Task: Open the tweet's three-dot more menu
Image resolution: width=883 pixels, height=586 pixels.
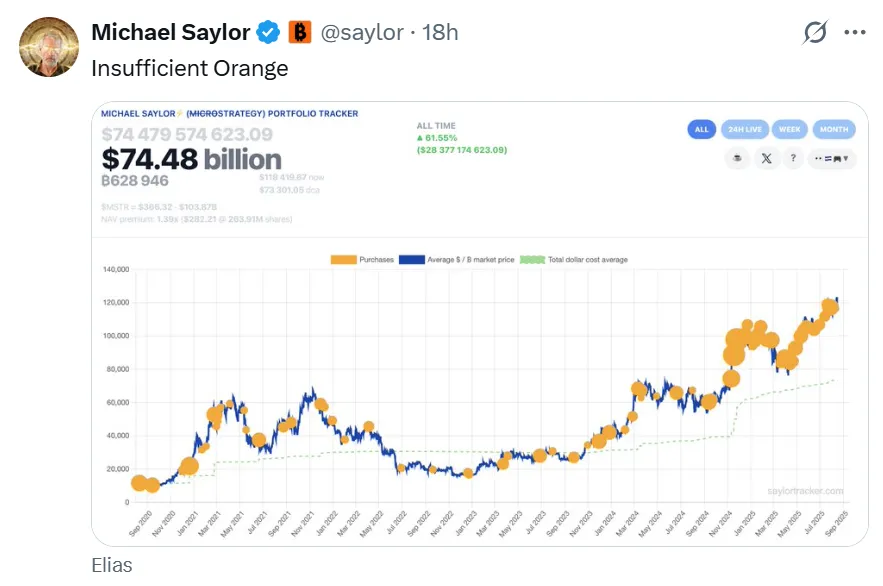Action: pos(855,33)
